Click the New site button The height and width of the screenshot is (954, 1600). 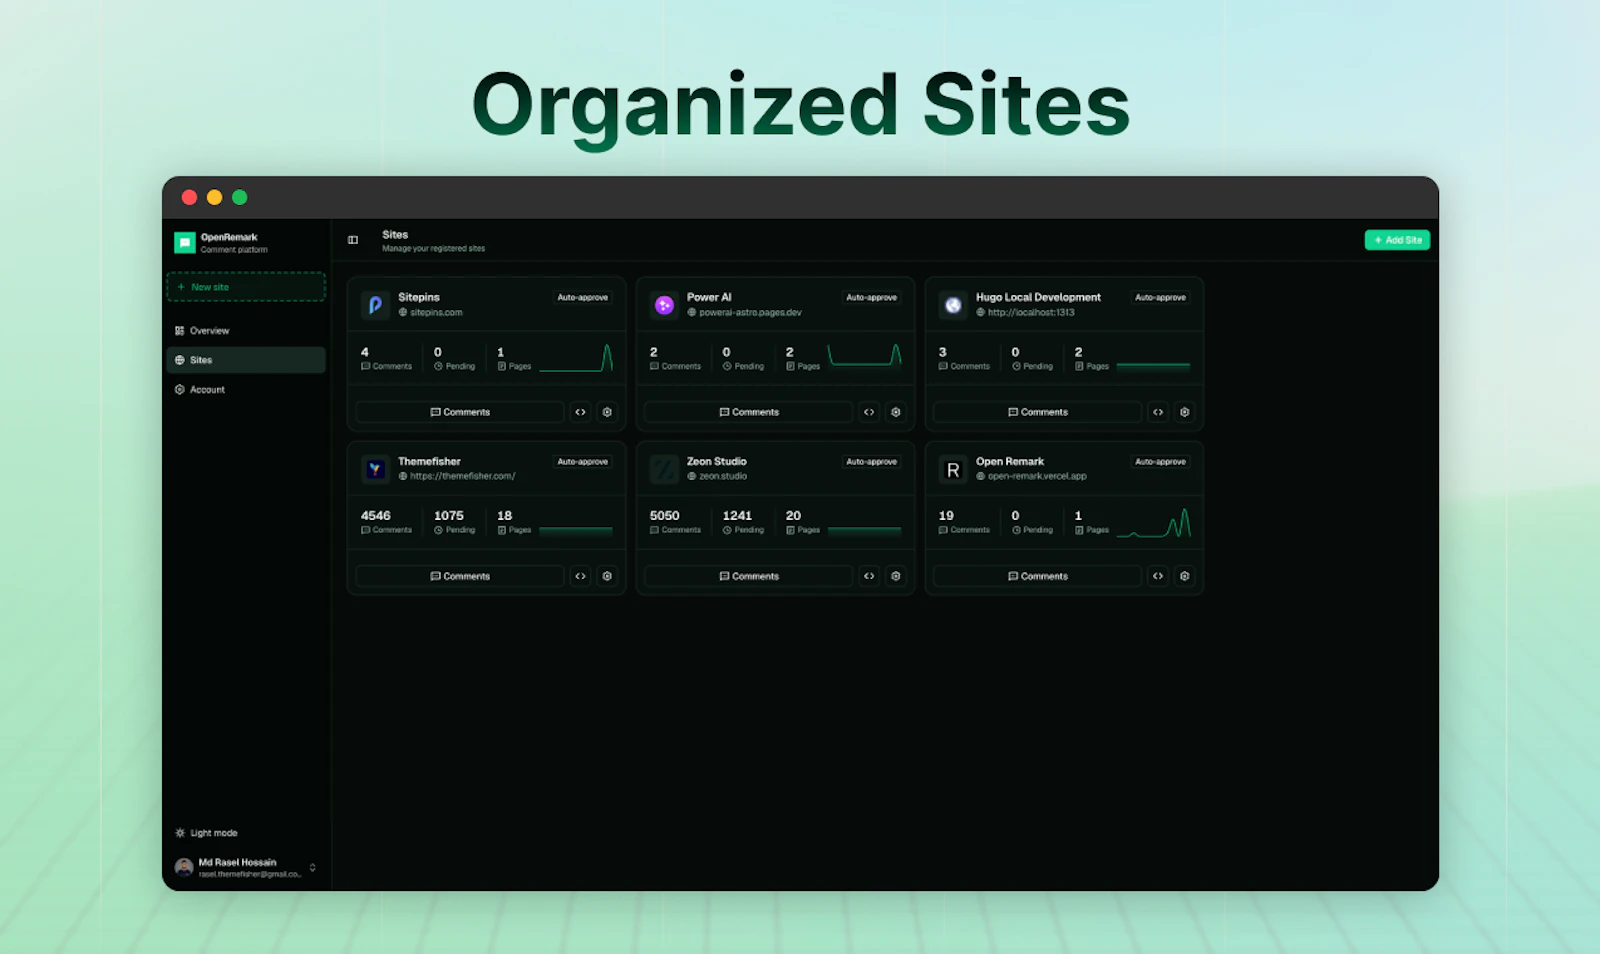coord(246,287)
